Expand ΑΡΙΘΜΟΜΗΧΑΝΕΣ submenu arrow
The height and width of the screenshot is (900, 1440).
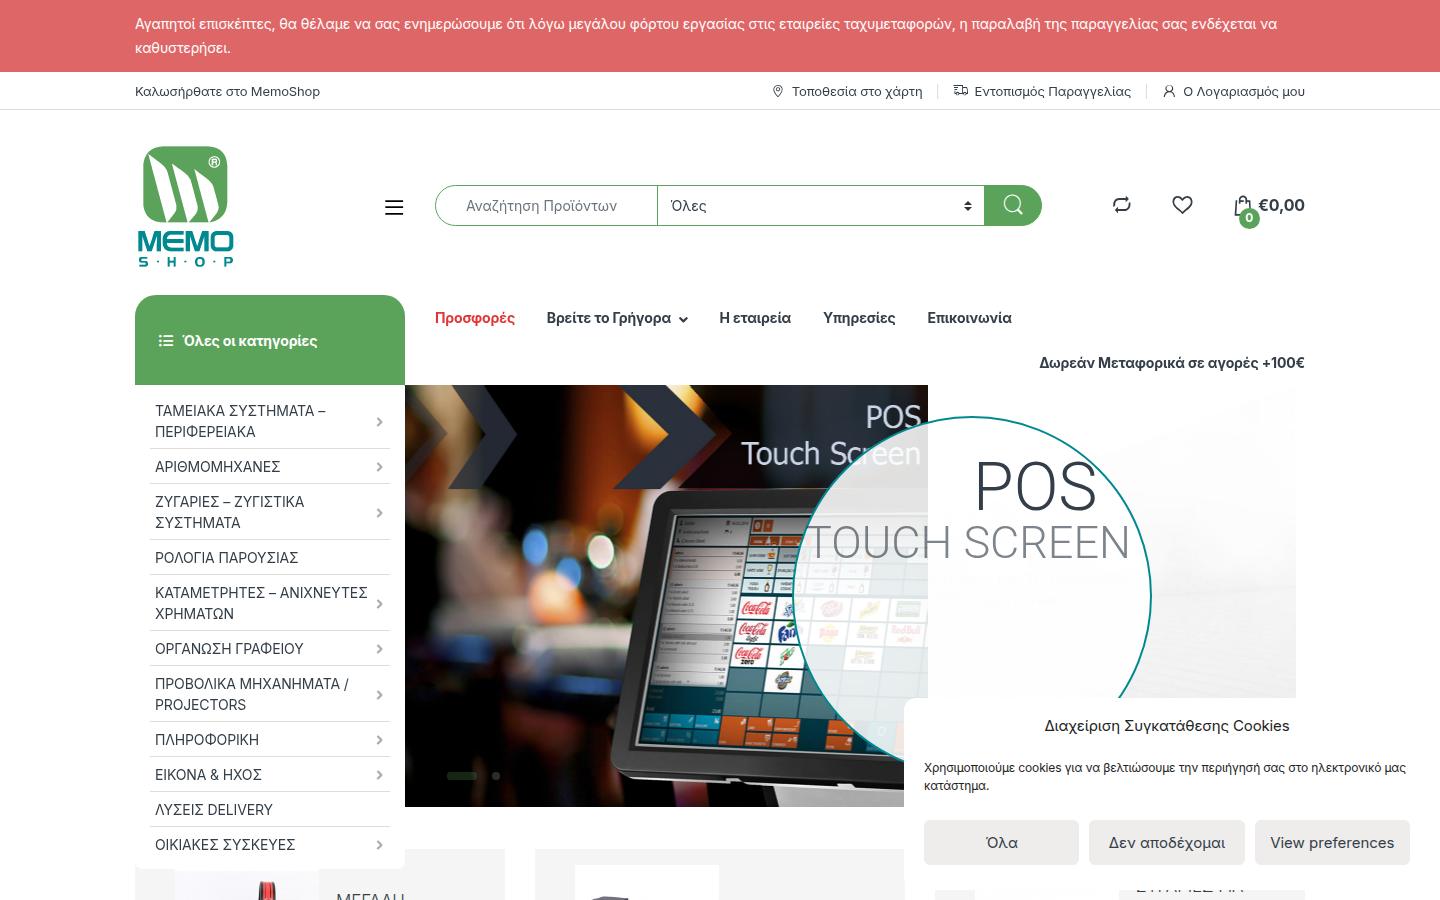pos(379,467)
